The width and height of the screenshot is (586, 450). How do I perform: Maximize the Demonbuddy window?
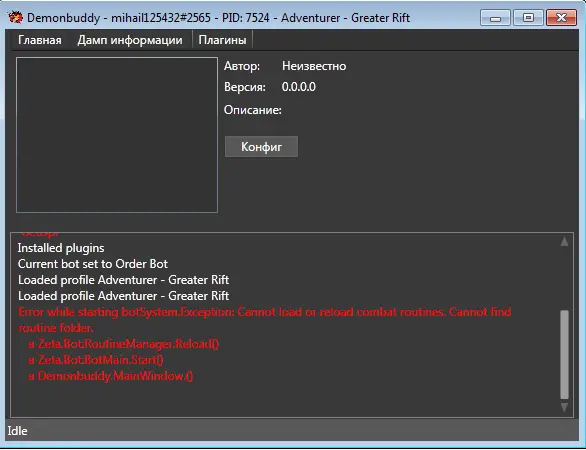pyautogui.click(x=528, y=18)
